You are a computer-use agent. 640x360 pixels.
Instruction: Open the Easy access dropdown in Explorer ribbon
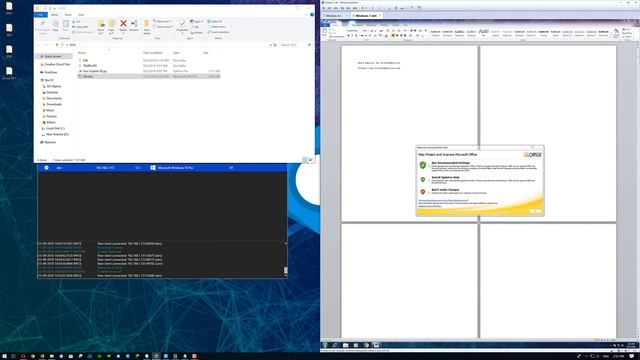pyautogui.click(x=163, y=27)
